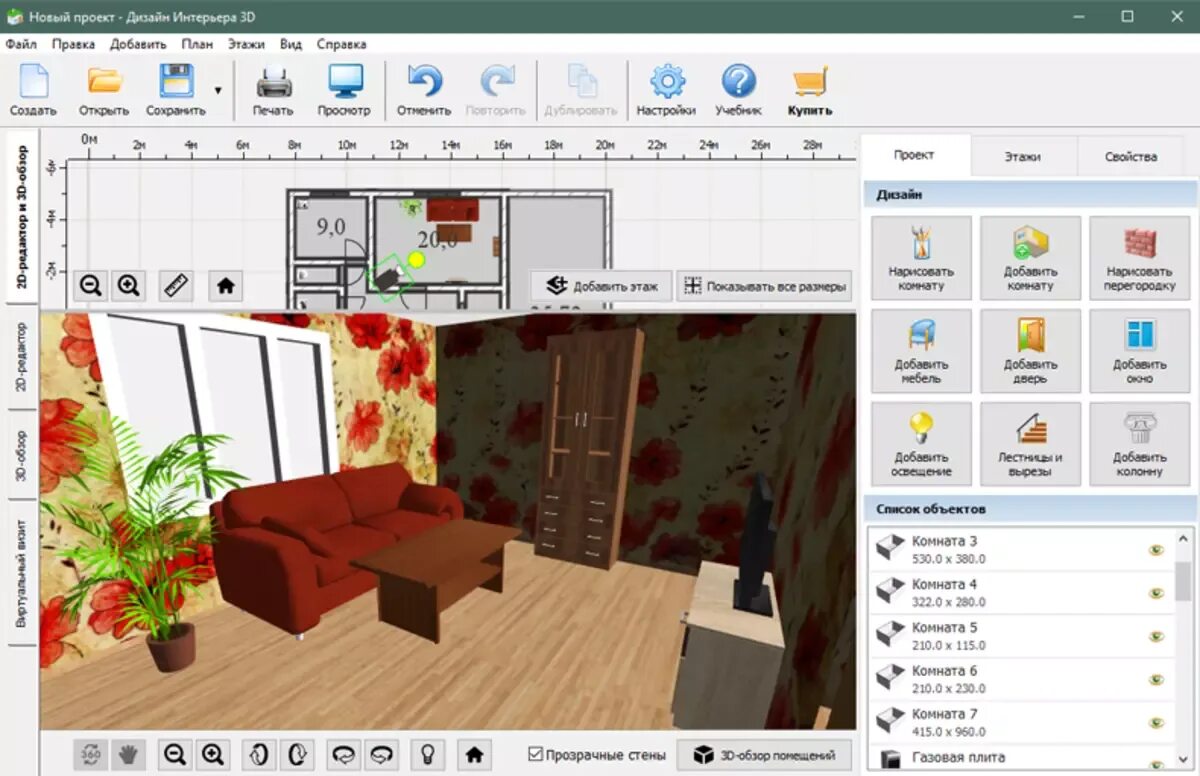Orbit 3D view with second horizontal rotate icon

pos(381,754)
